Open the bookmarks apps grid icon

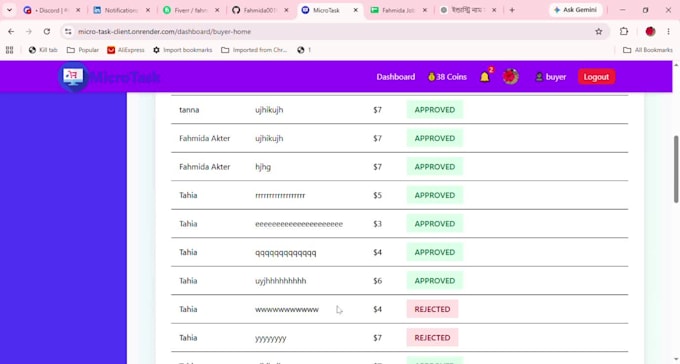coord(10,50)
